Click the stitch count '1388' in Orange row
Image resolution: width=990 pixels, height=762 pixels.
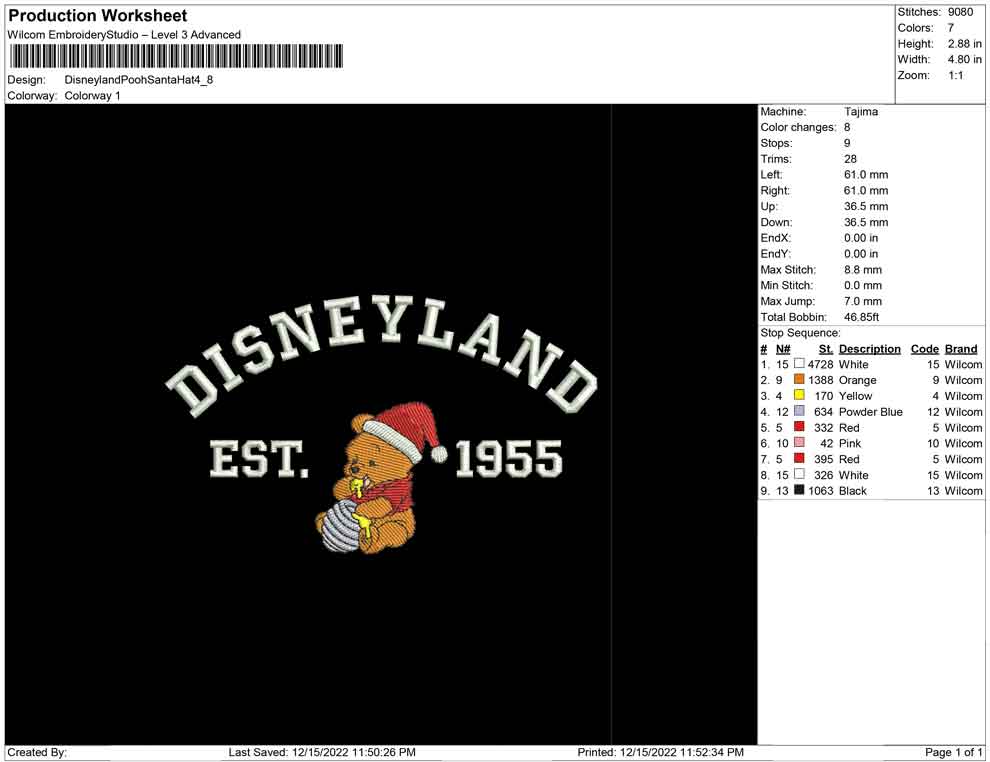[820, 380]
